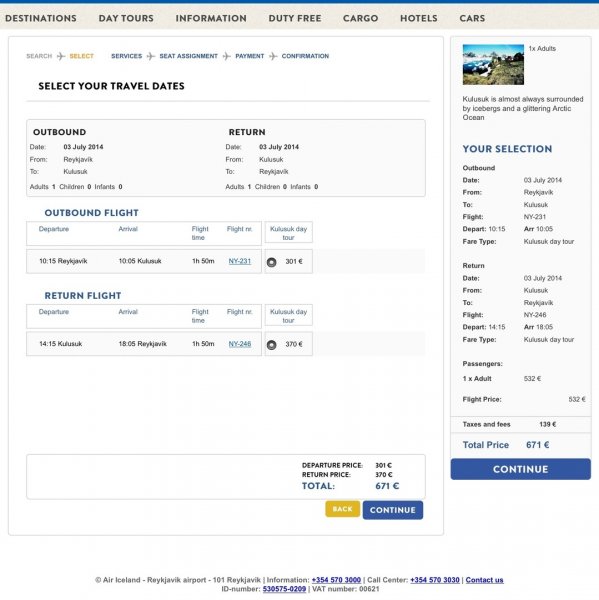Viewport: 599px width, 600px height.
Task: Click the yellow Back button
Action: 343,509
